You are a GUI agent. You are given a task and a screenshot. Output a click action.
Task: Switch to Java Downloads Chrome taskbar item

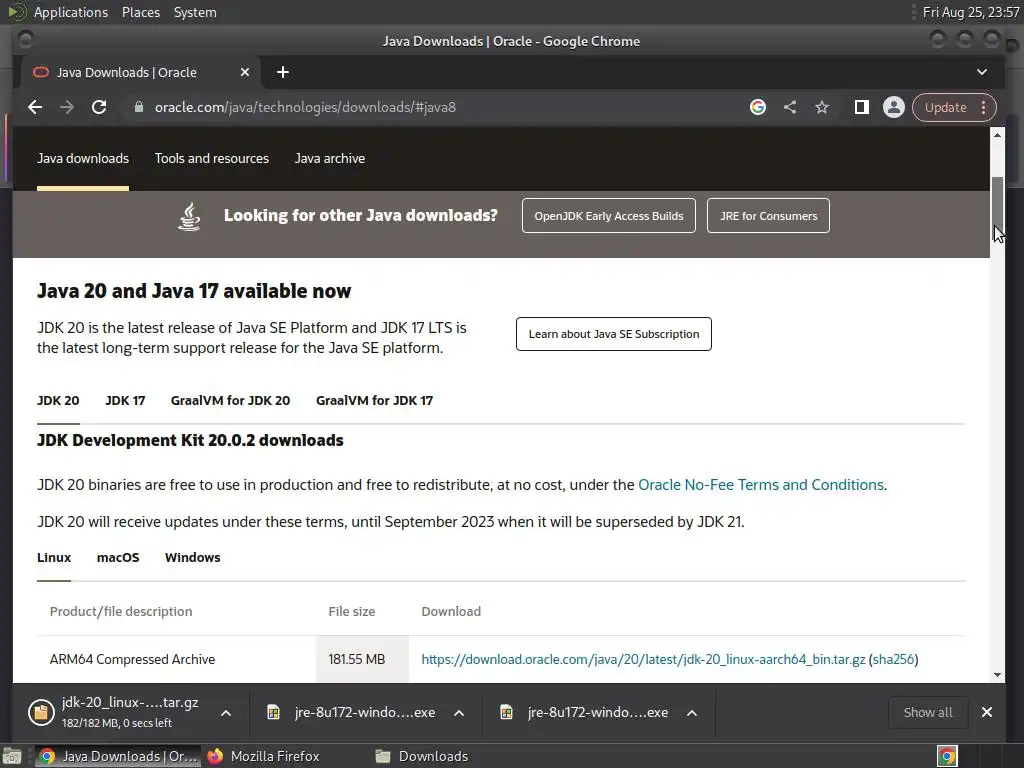pos(118,756)
